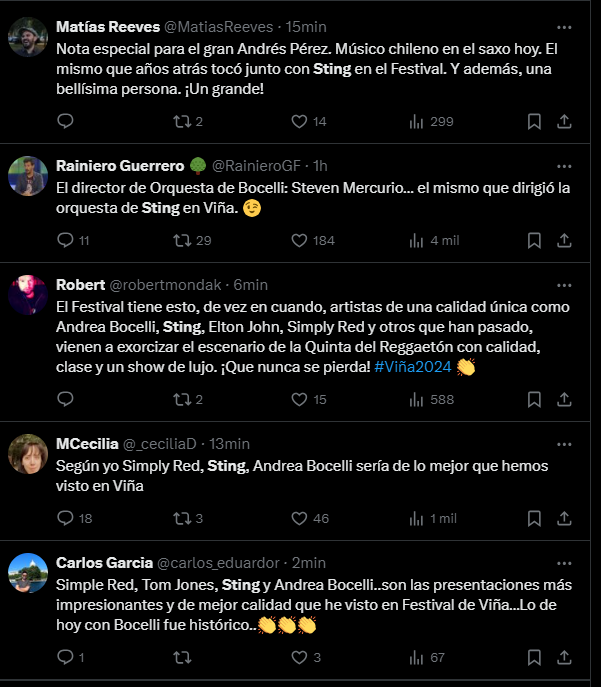
Task: Like Matías Reeves' tweet about Andrés Pérez
Action: click(x=309, y=121)
